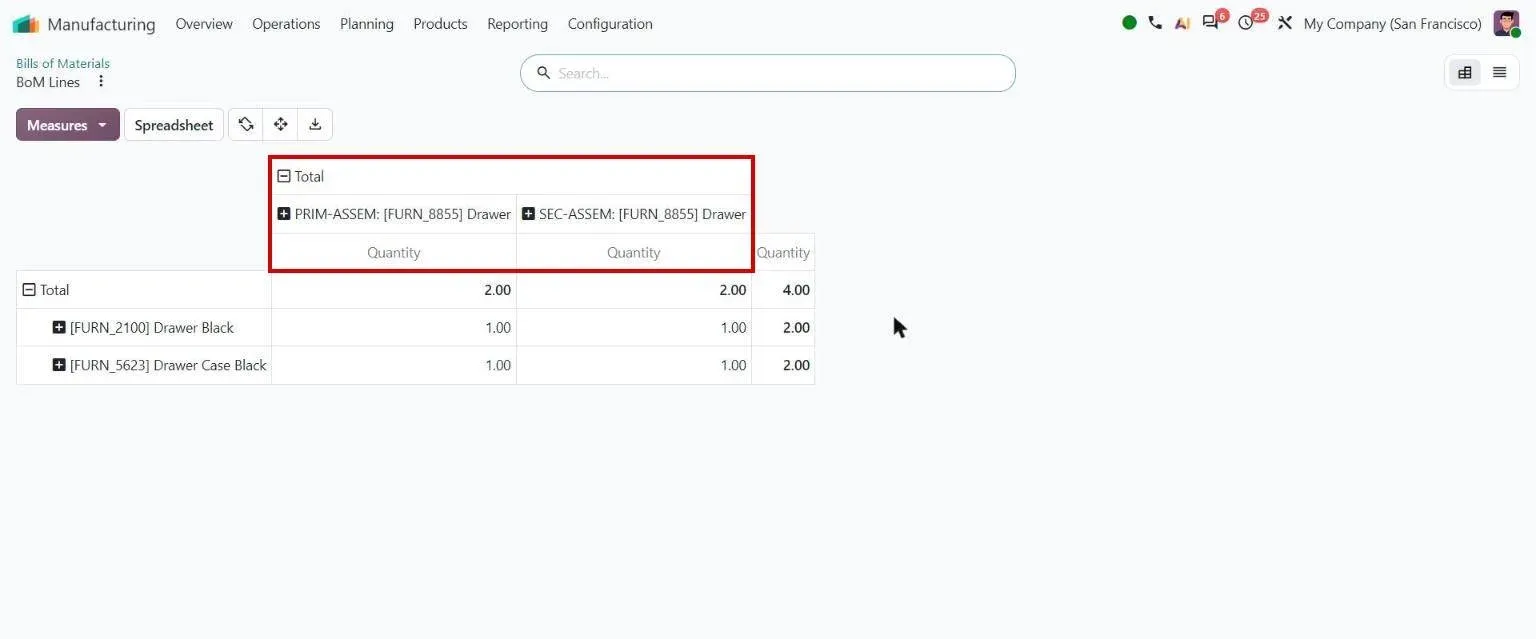The width and height of the screenshot is (1536, 639).
Task: Download the pivot table as xlsx
Action: coord(315,125)
